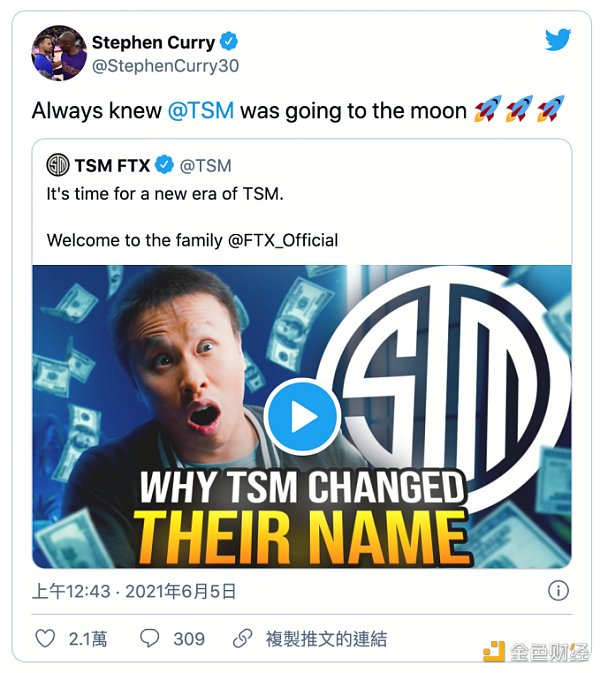Open the info circle icon
This screenshot has height=673, width=600.
(558, 591)
